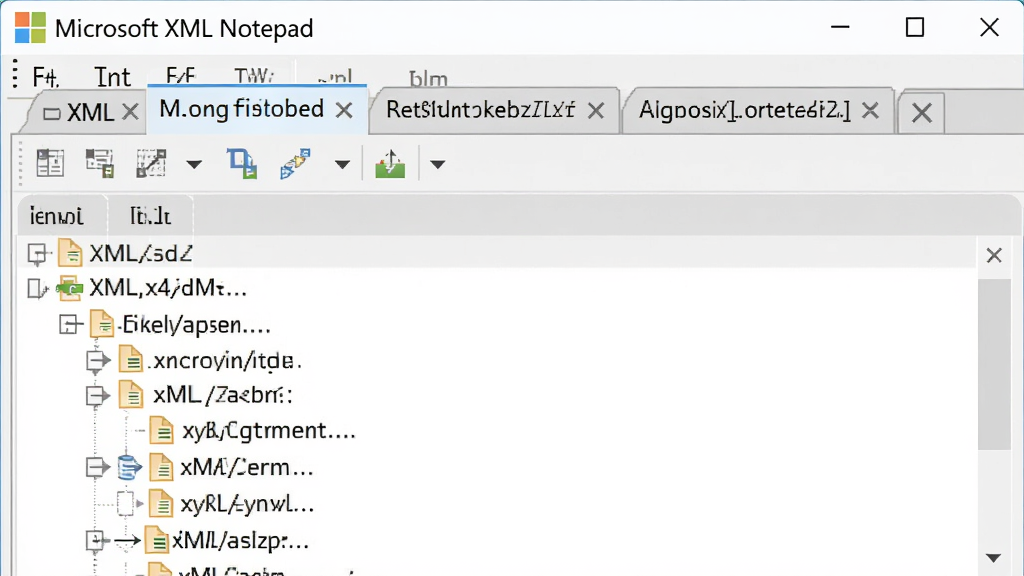This screenshot has width=1024, height=576.
Task: Toggle the box beside 'xyRL/Eynwl...'
Action: click(x=125, y=504)
